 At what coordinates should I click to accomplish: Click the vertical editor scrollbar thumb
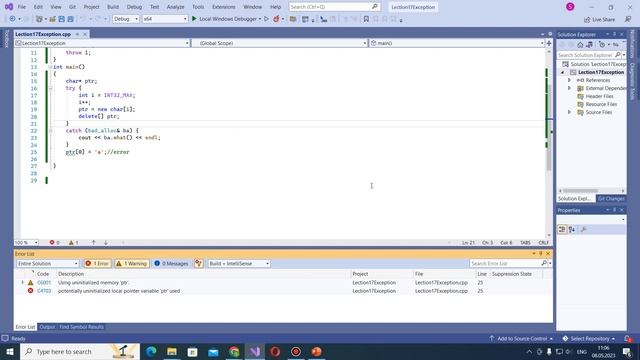pyautogui.click(x=549, y=127)
